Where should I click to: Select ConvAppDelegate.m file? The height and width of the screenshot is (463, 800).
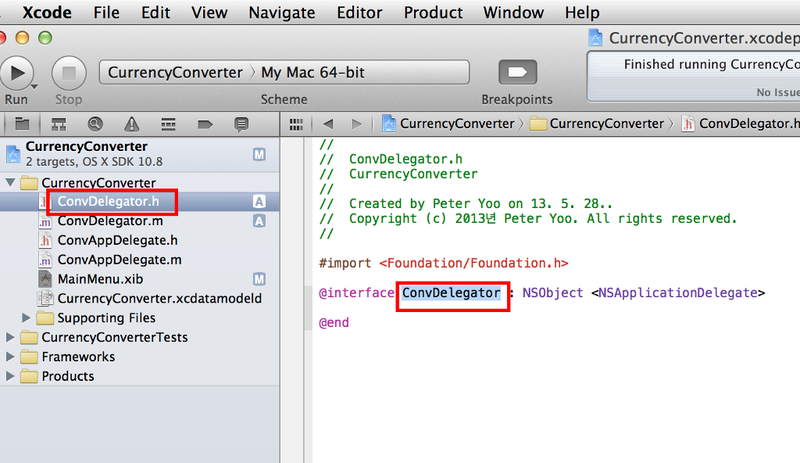click(x=118, y=259)
